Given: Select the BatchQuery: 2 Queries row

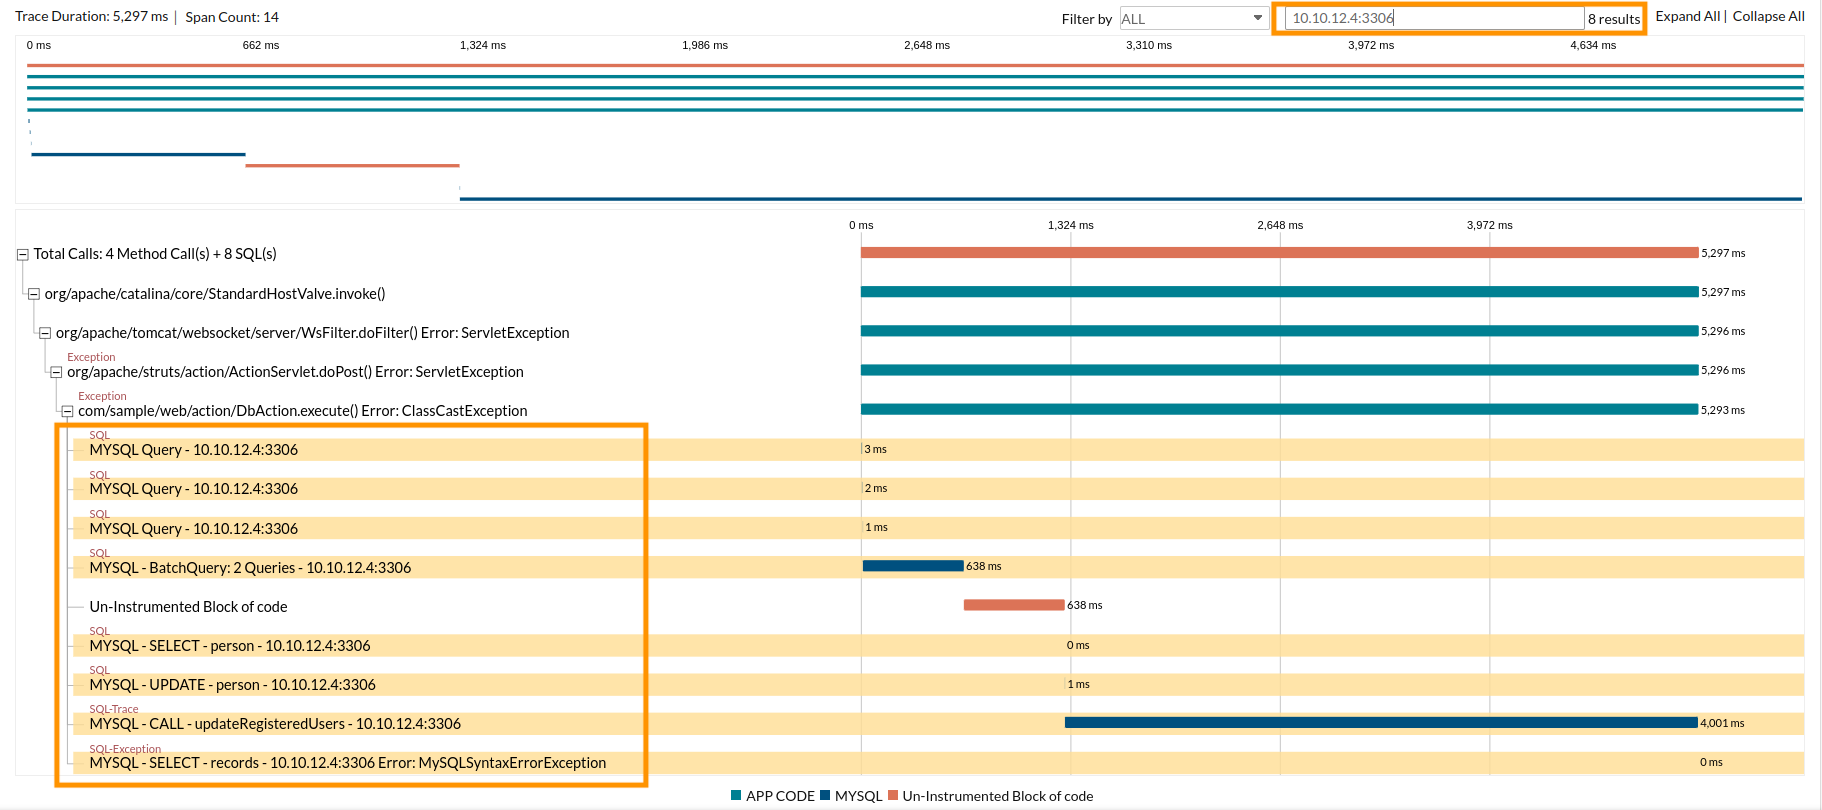Looking at the screenshot, I should click(250, 568).
